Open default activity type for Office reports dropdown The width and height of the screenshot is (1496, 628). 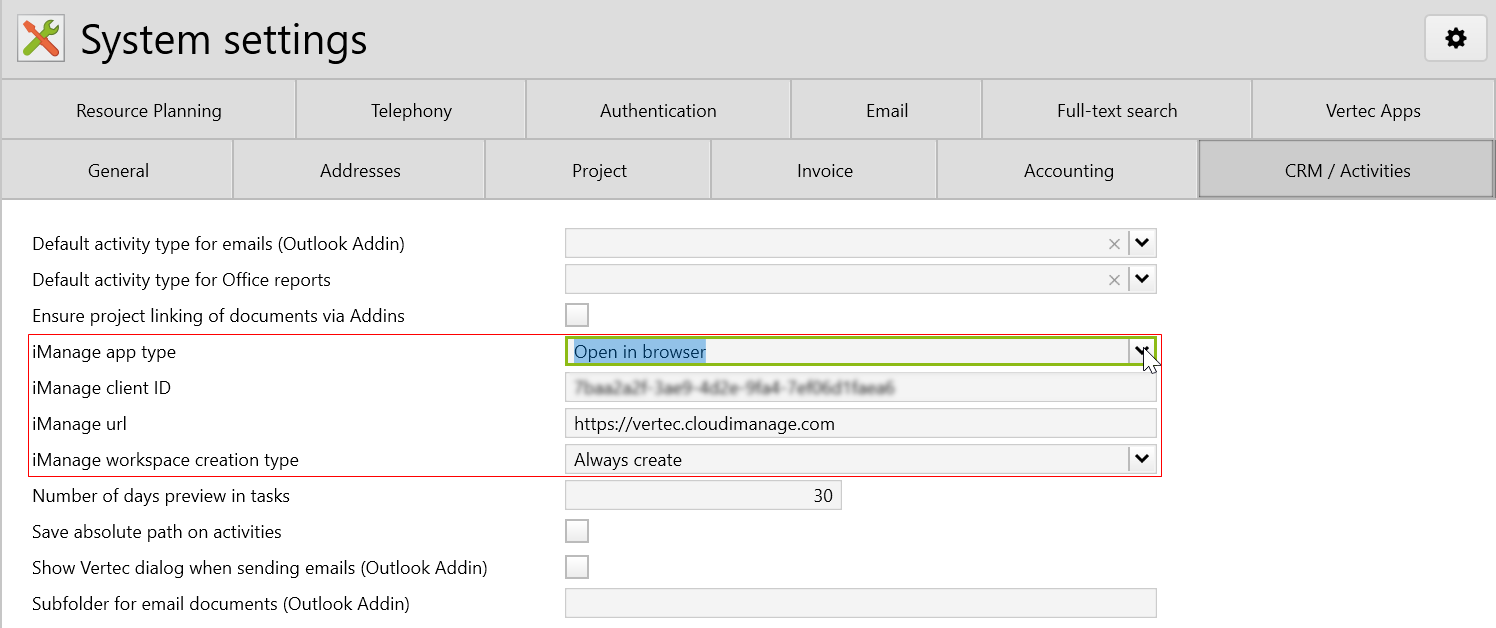[1142, 280]
